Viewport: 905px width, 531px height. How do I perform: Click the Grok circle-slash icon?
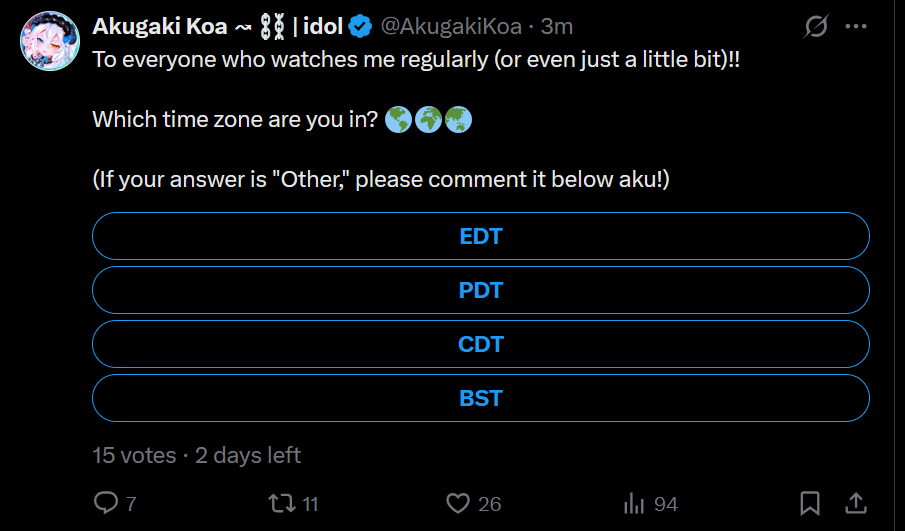click(816, 27)
